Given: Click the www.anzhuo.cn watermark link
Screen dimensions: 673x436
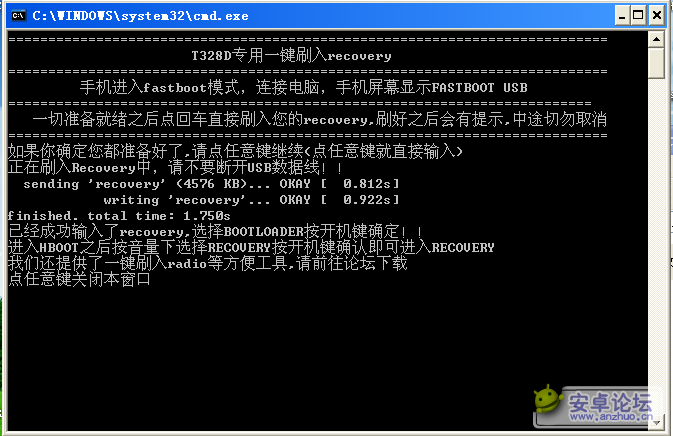Looking at the screenshot, I should 611,417.
